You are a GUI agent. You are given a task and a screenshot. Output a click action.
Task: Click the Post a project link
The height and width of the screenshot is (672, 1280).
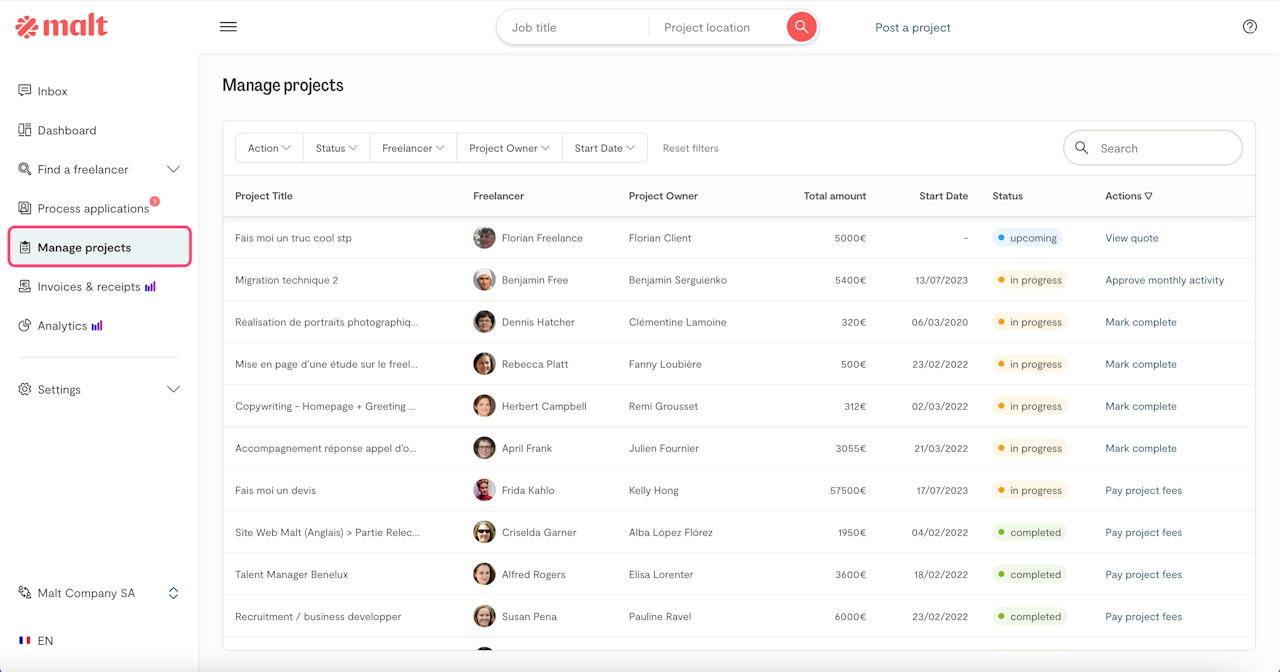point(912,28)
